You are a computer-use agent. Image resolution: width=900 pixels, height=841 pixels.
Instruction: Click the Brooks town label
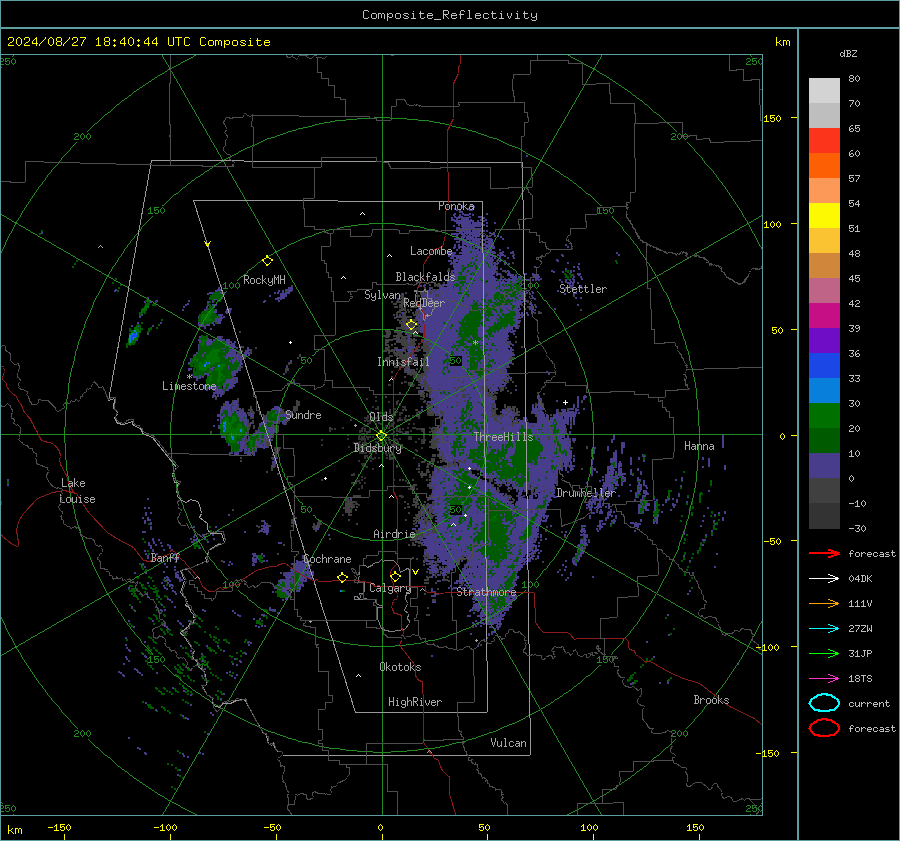point(711,700)
